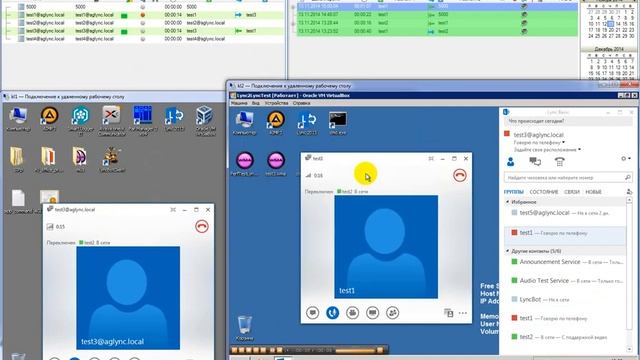The width and height of the screenshot is (640, 360).
Task: Switch to Contacts view in Lync Basic
Action: click(511, 162)
